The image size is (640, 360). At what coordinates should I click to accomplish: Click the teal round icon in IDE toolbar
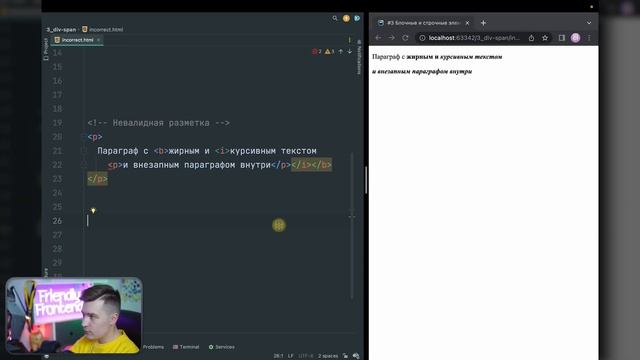(357, 18)
